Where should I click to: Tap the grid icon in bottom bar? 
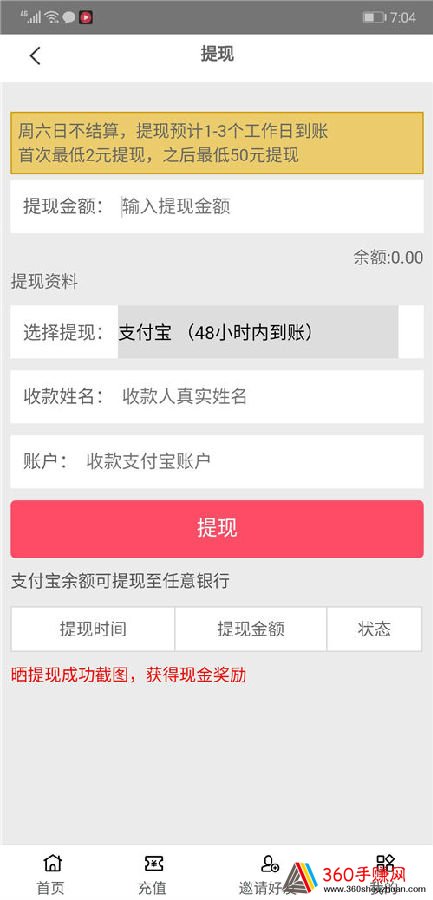(x=386, y=863)
